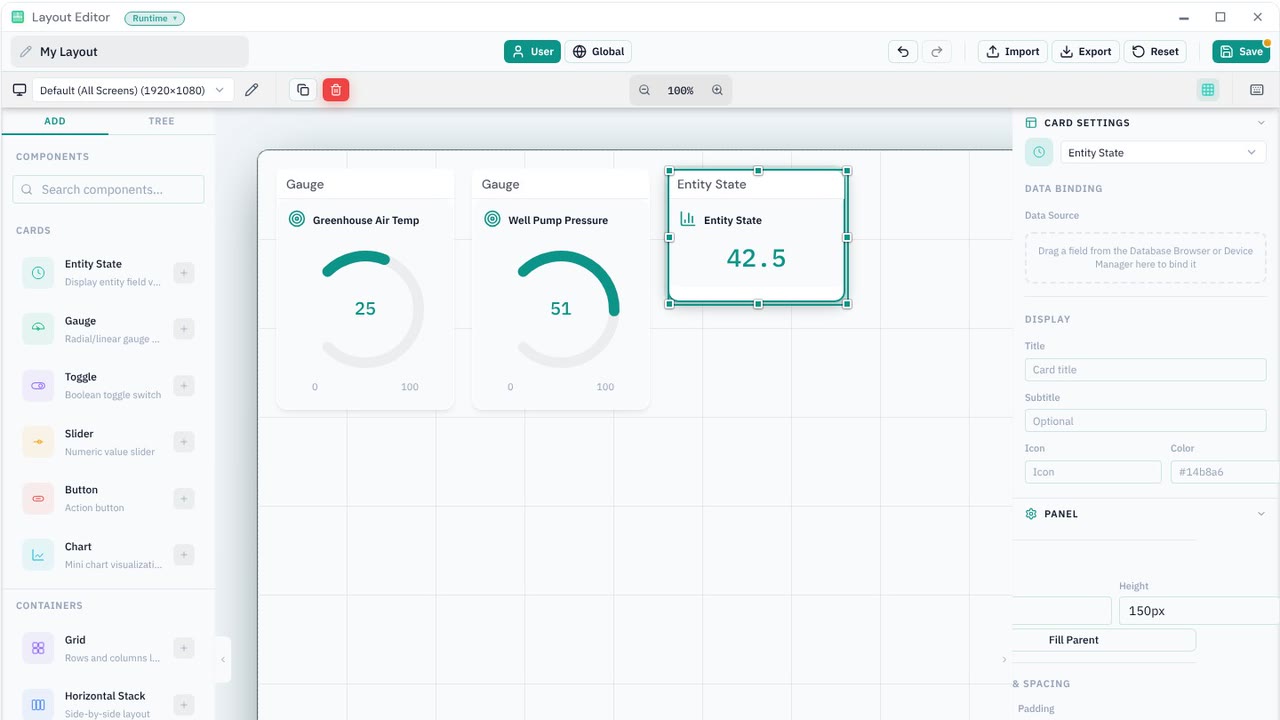The width and height of the screenshot is (1280, 720).
Task: Click the Grid container icon in the Containers list
Action: click(38, 648)
